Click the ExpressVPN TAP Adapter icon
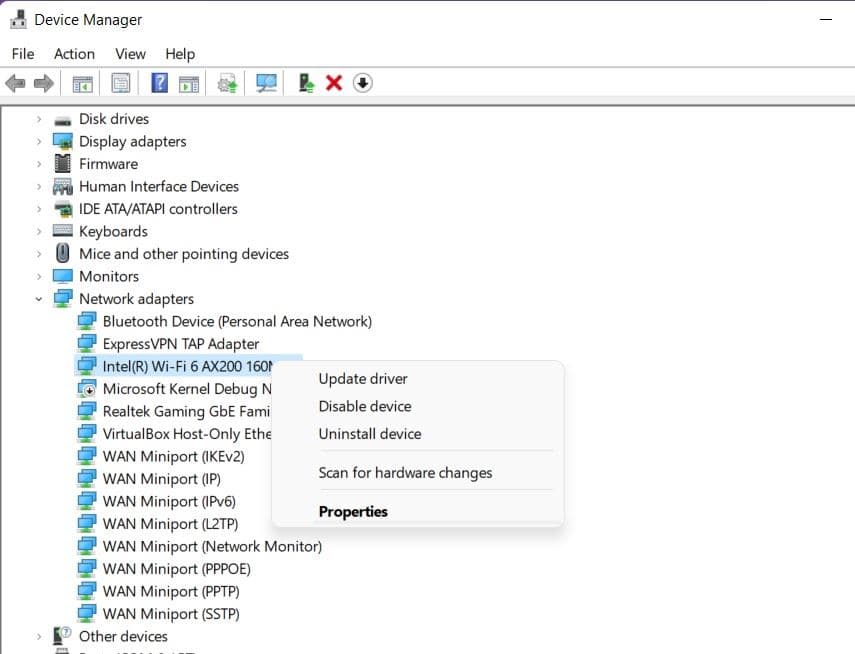The height and width of the screenshot is (654, 855). [87, 344]
